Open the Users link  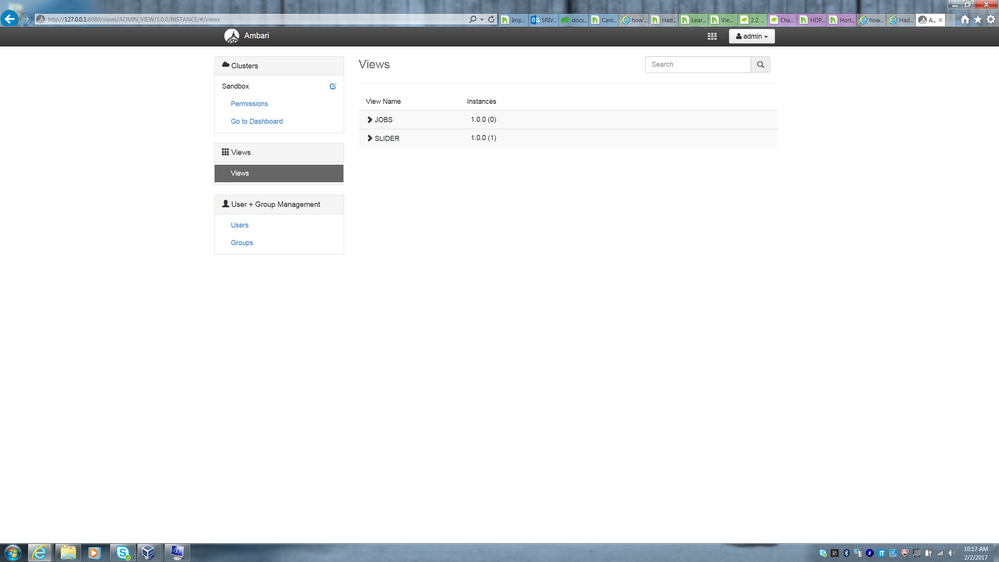click(x=240, y=225)
